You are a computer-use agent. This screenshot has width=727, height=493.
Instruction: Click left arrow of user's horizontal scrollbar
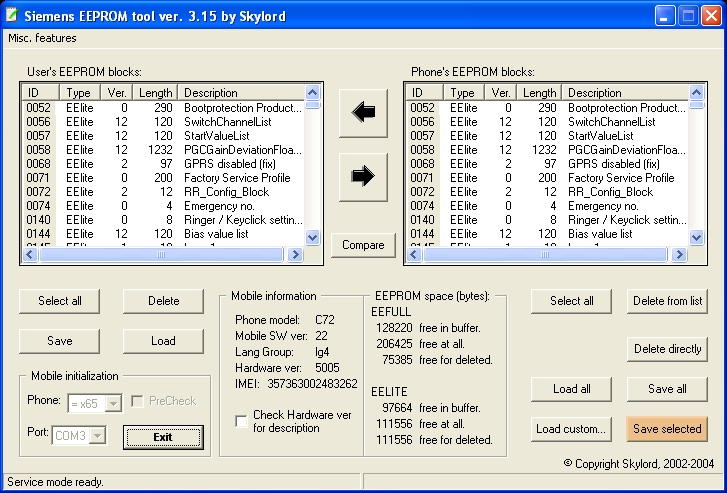[30, 255]
